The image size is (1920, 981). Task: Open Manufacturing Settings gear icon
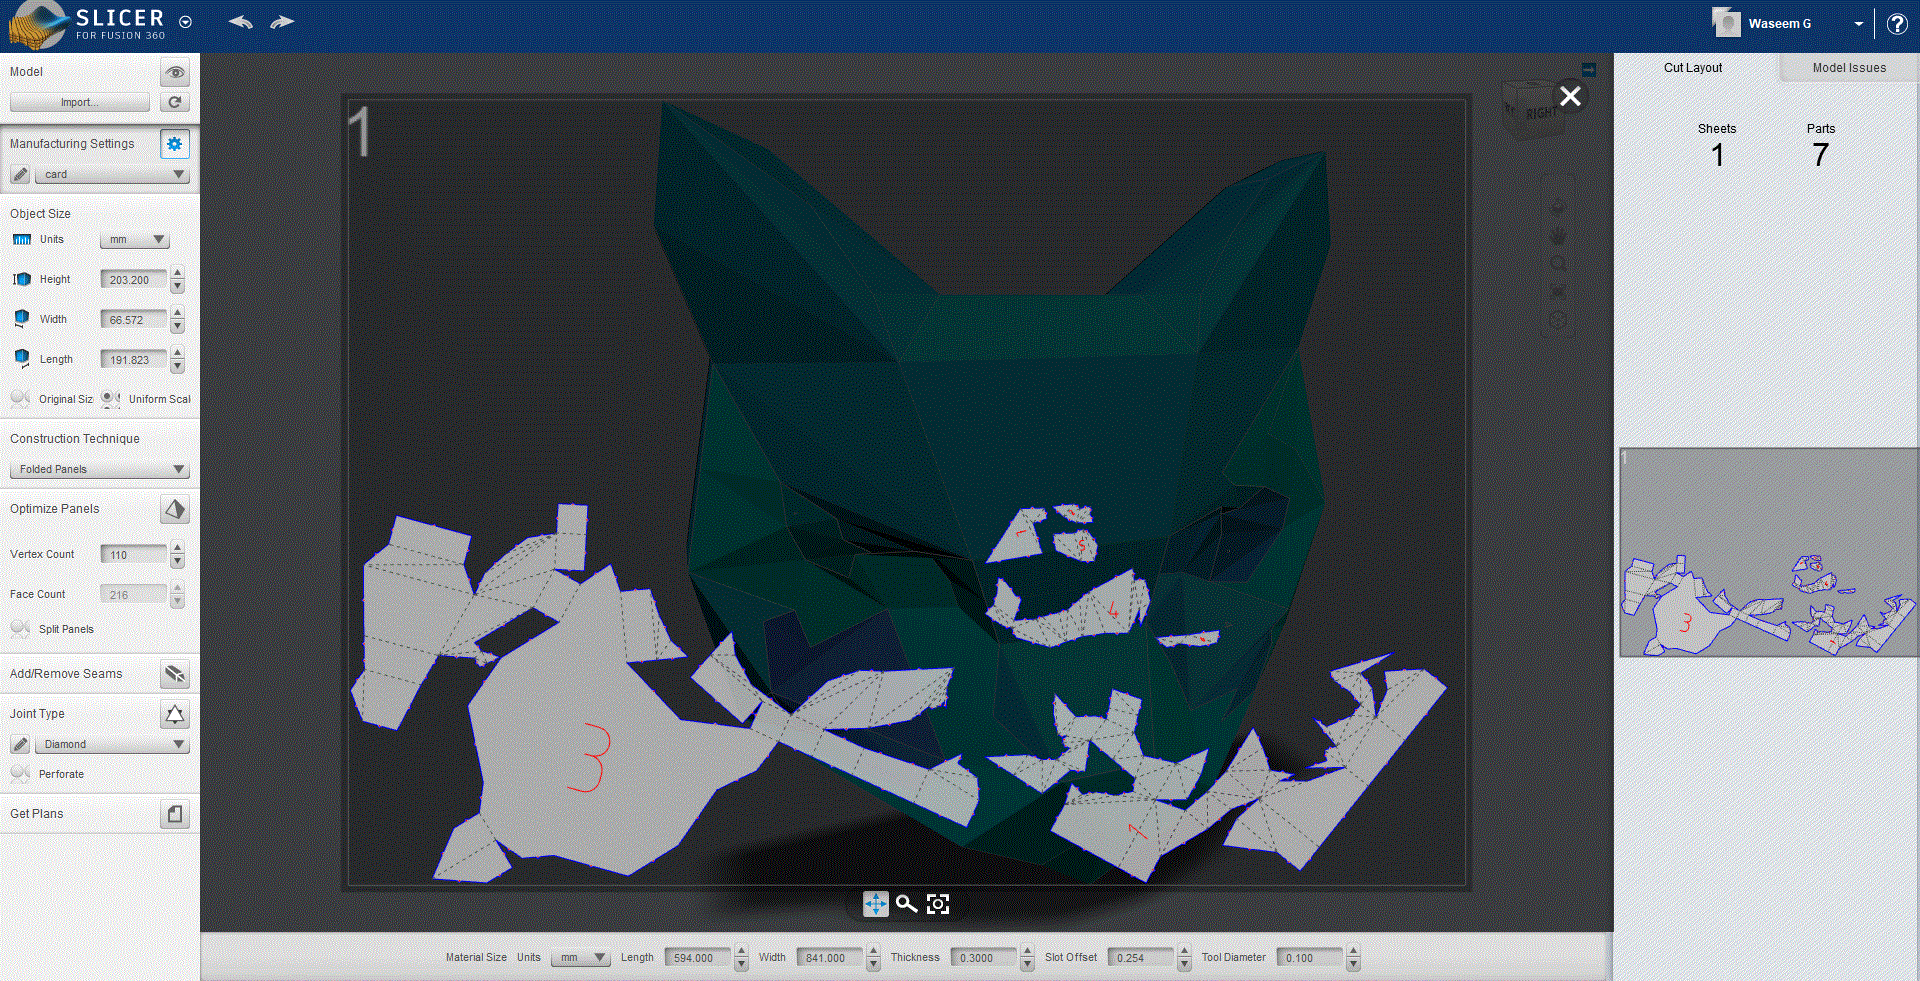pos(175,144)
